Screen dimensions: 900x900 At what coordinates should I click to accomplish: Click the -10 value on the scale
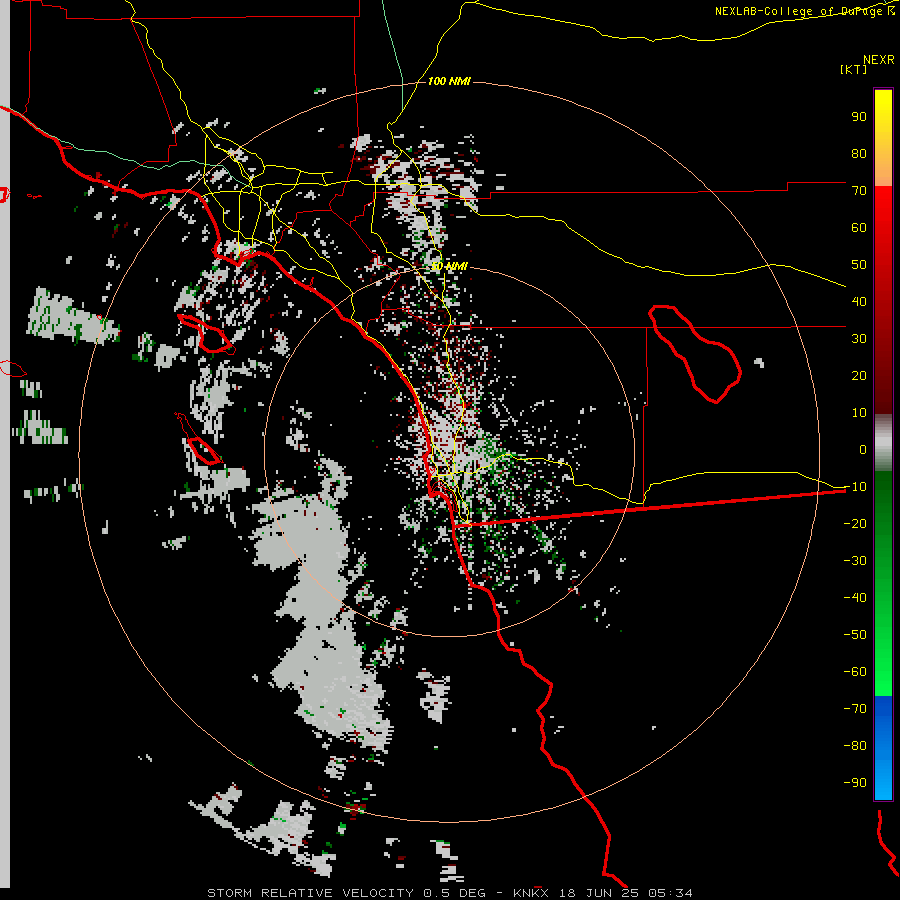tap(855, 487)
